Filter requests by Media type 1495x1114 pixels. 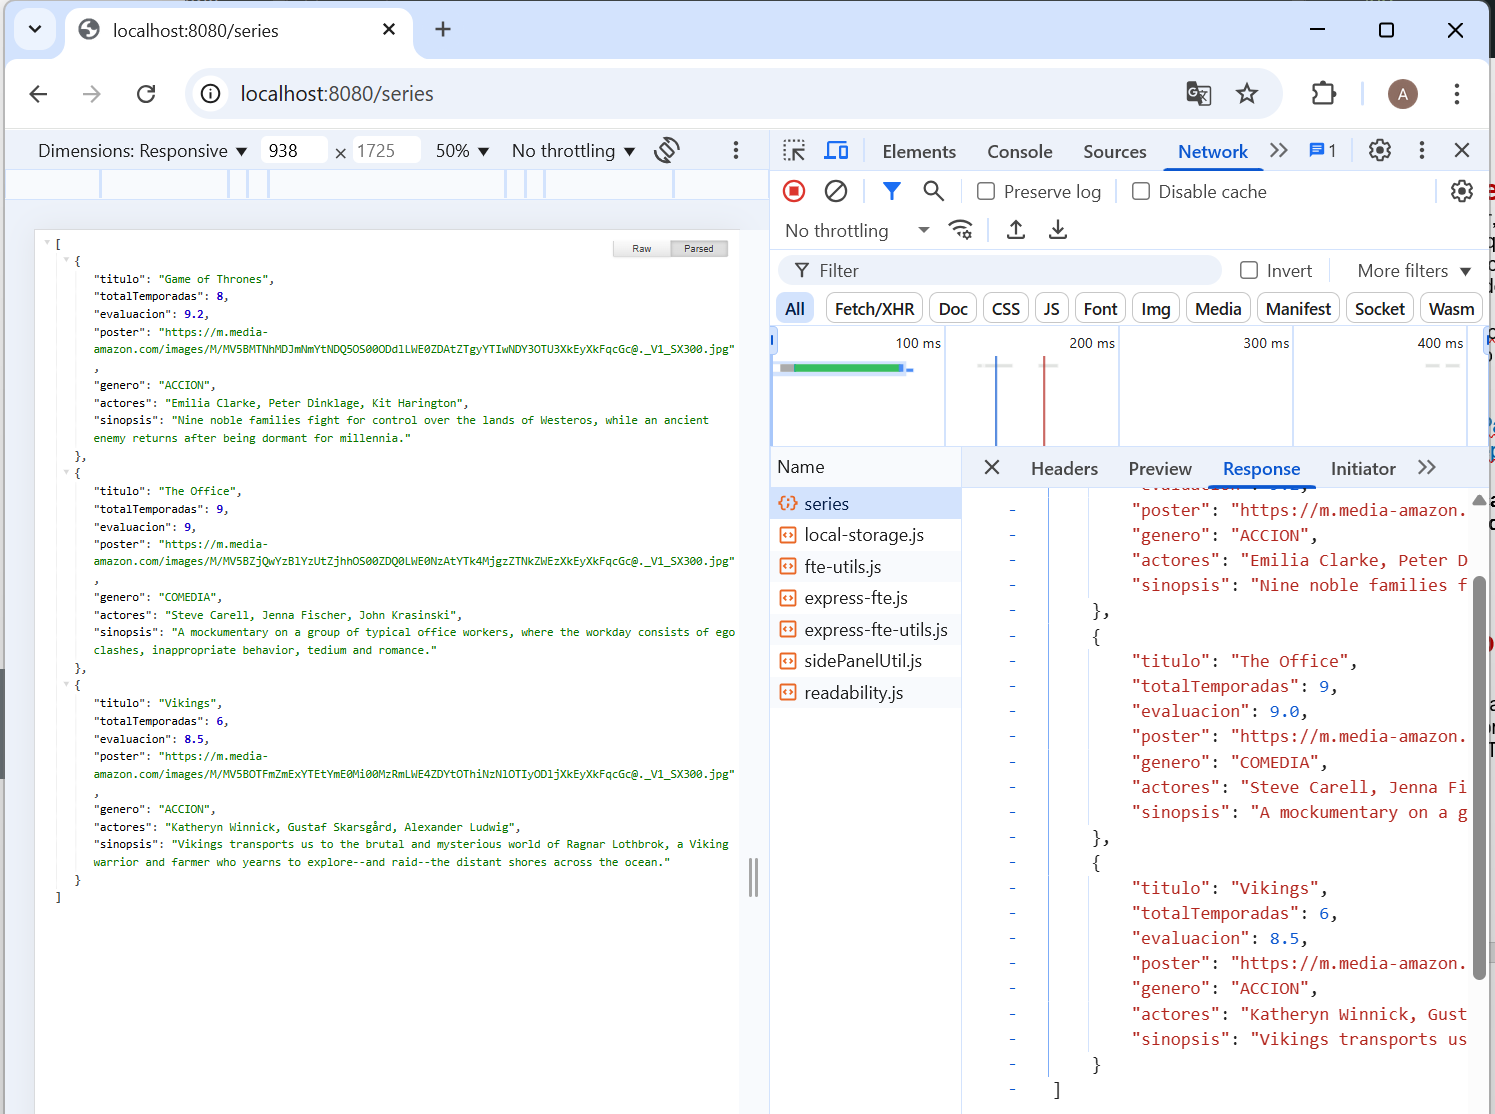tap(1218, 309)
